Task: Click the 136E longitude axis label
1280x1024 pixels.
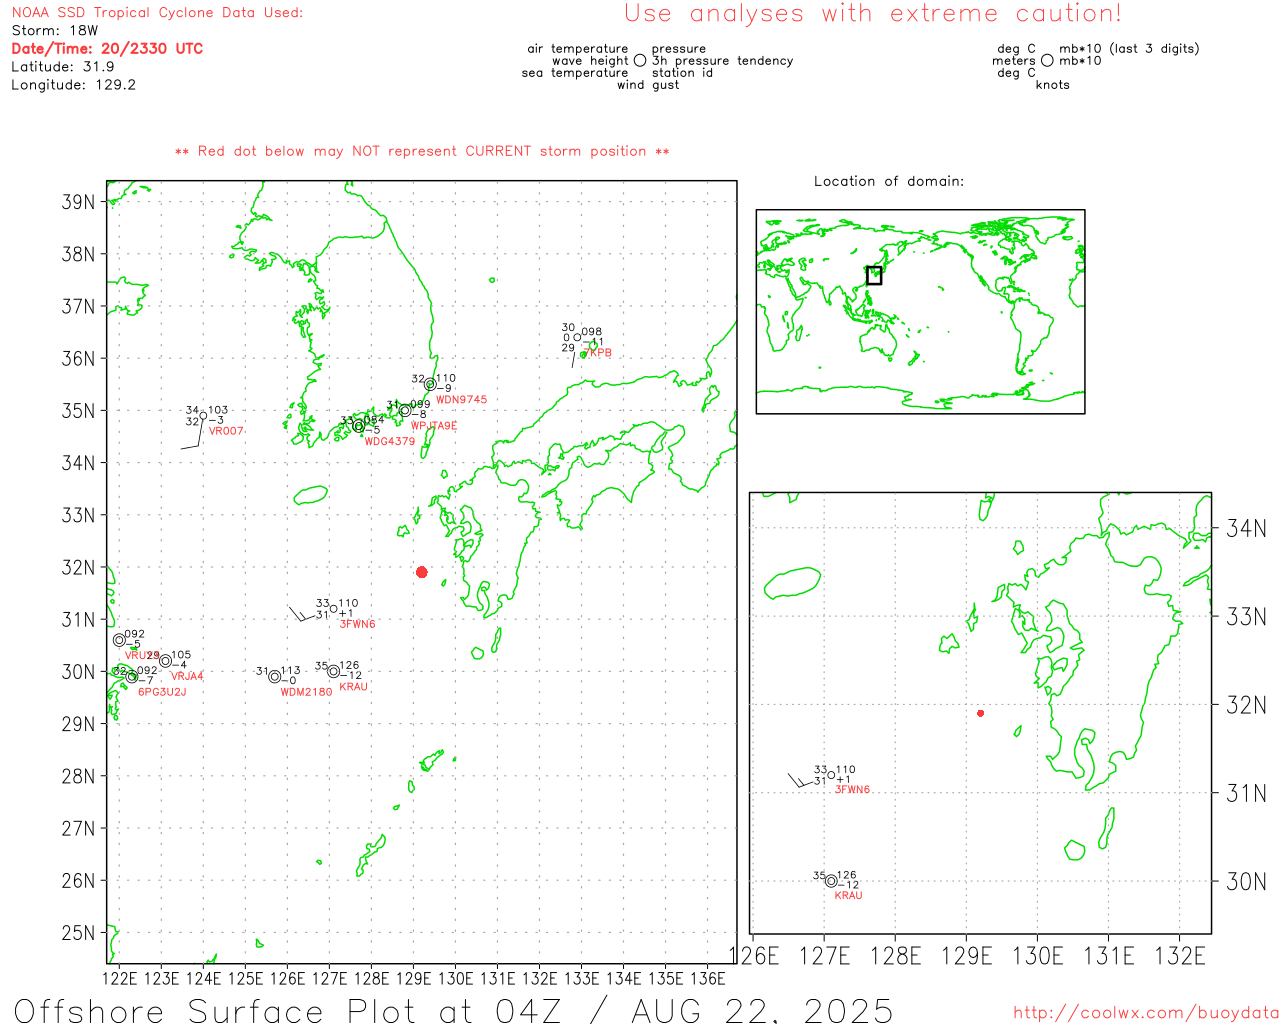Action: coord(708,978)
